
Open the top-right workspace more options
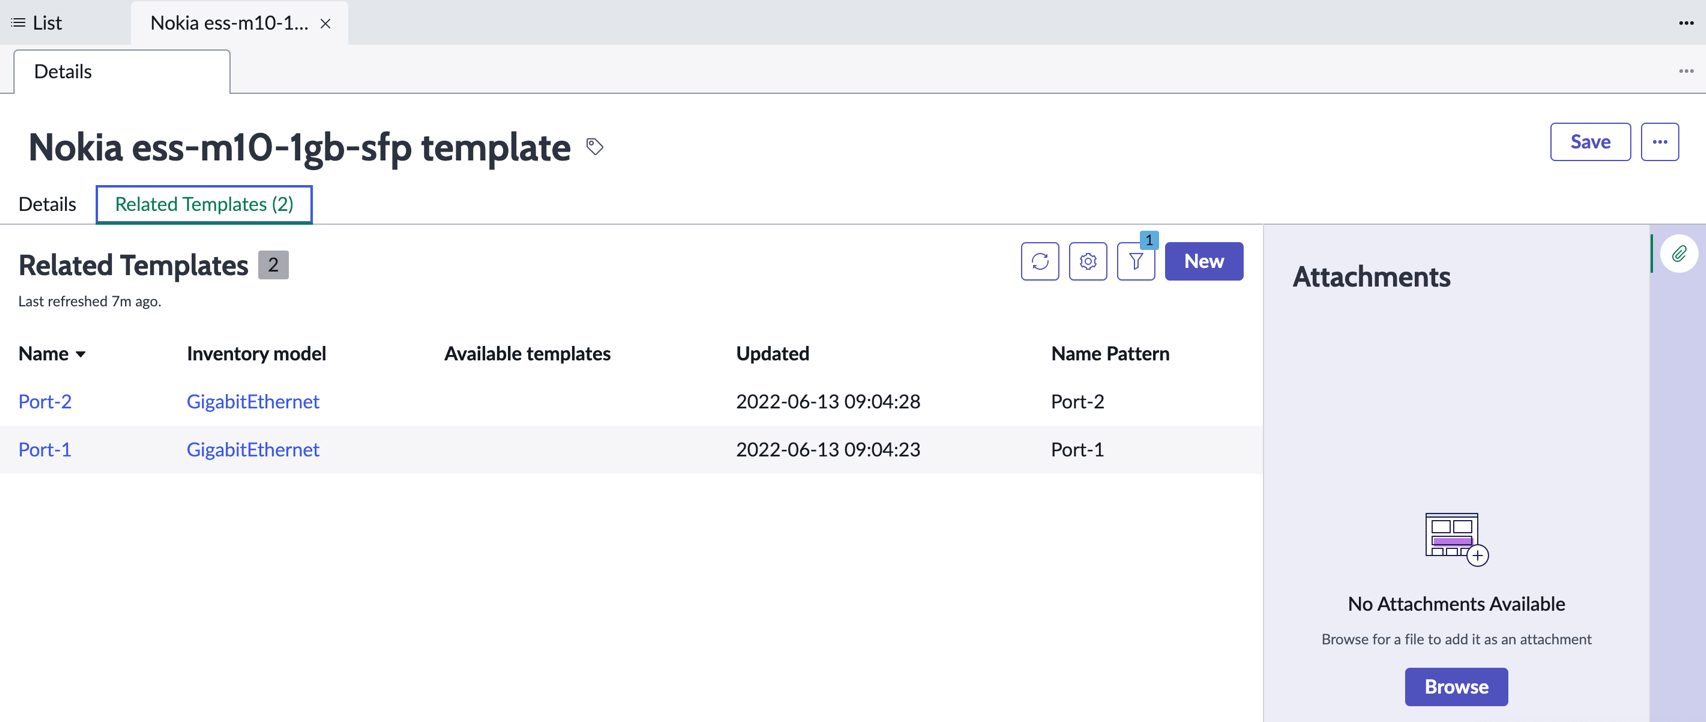pyautogui.click(x=1686, y=23)
